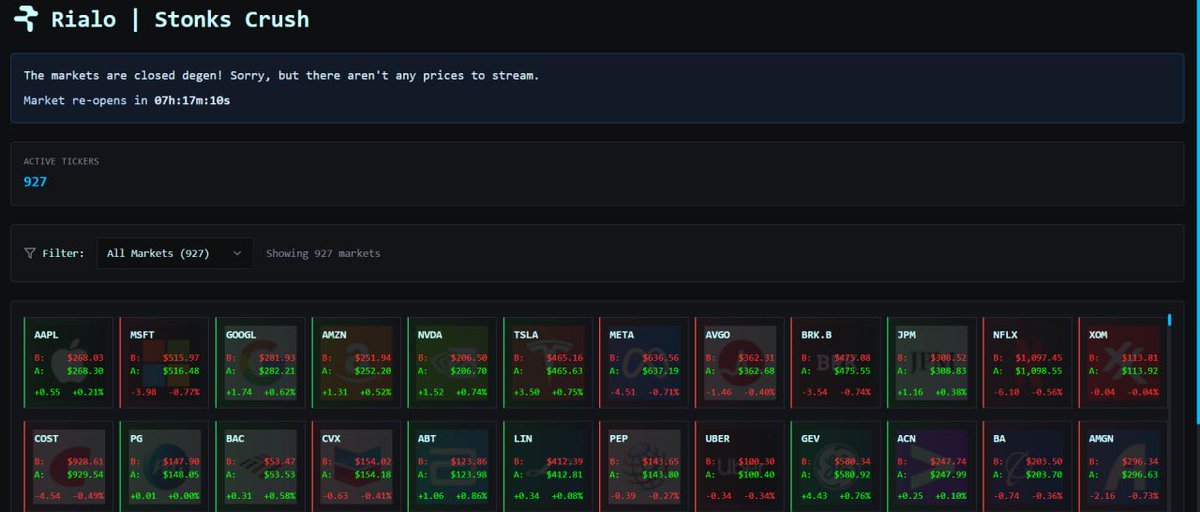This screenshot has width=1200, height=512.
Task: Click LIN ask price $412.81
Action: [x=565, y=474]
